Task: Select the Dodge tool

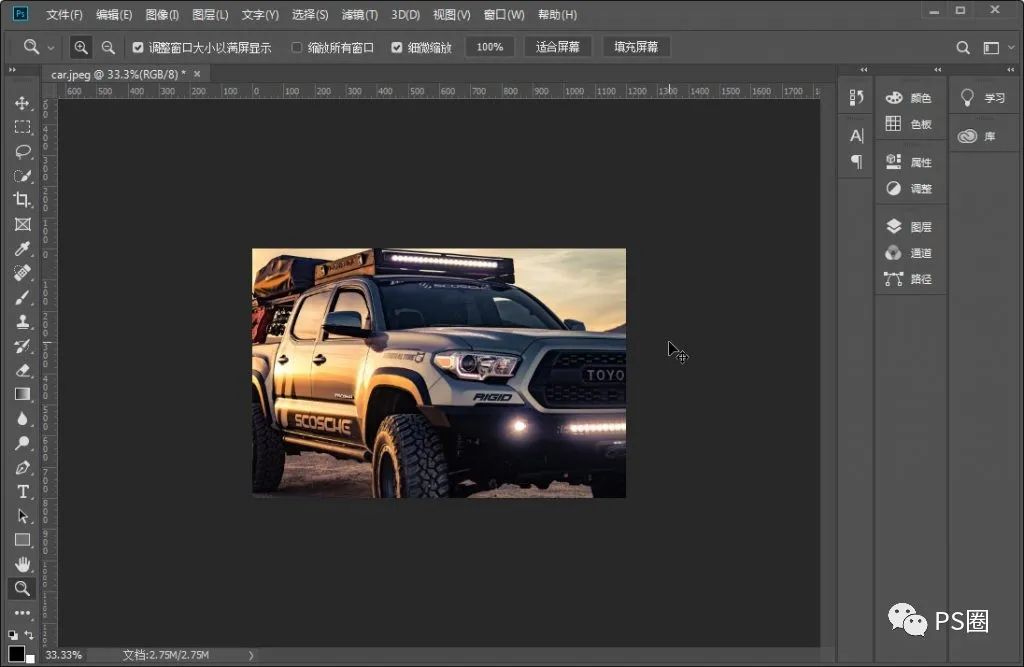Action: pyautogui.click(x=22, y=443)
